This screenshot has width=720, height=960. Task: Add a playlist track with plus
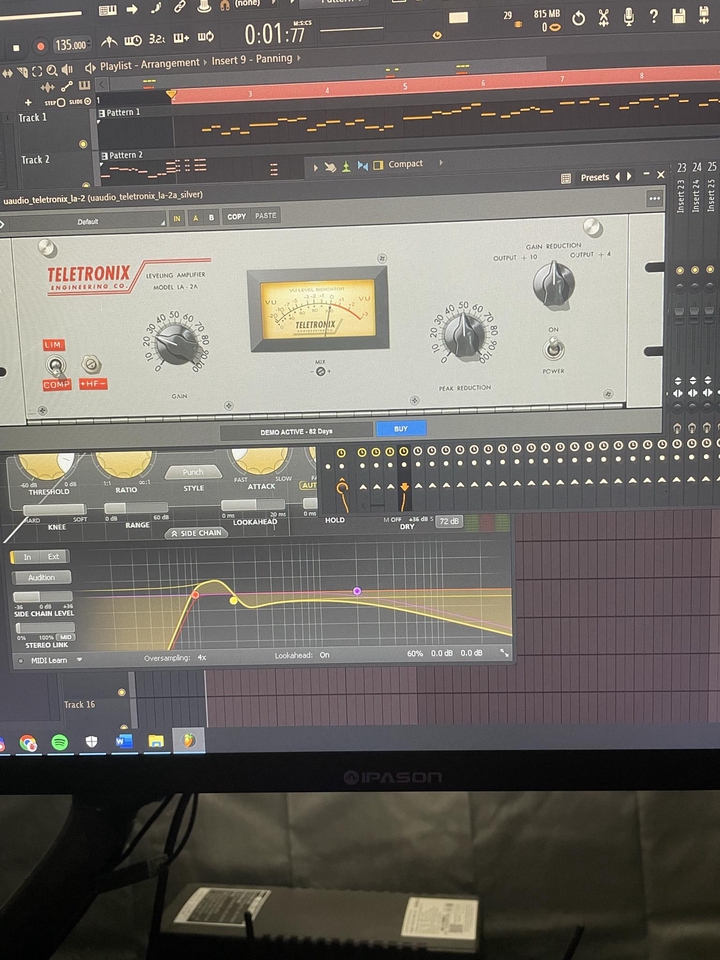click(28, 102)
